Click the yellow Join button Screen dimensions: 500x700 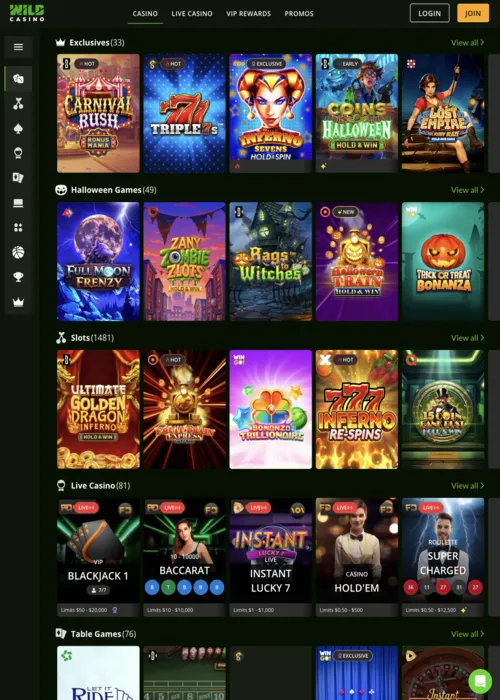pos(473,13)
